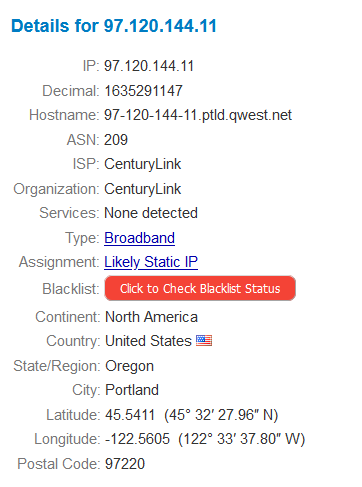Image resolution: width=362 pixels, height=487 pixels.
Task: Click the ISP value CenturyLink
Action: pos(143,164)
